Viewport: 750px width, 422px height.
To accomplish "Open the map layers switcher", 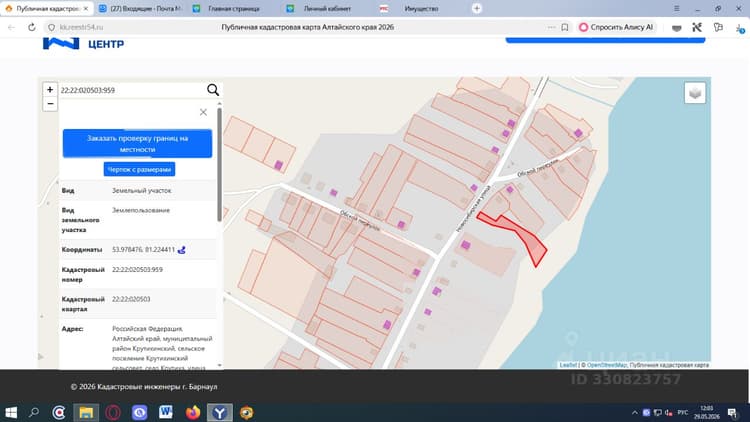I will (695, 93).
